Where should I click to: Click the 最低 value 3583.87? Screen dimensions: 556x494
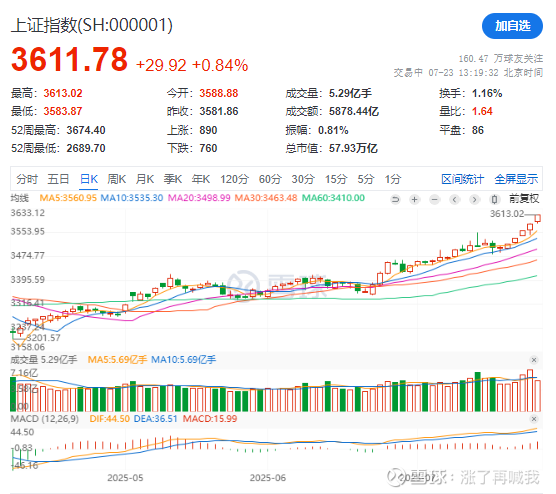pyautogui.click(x=63, y=111)
